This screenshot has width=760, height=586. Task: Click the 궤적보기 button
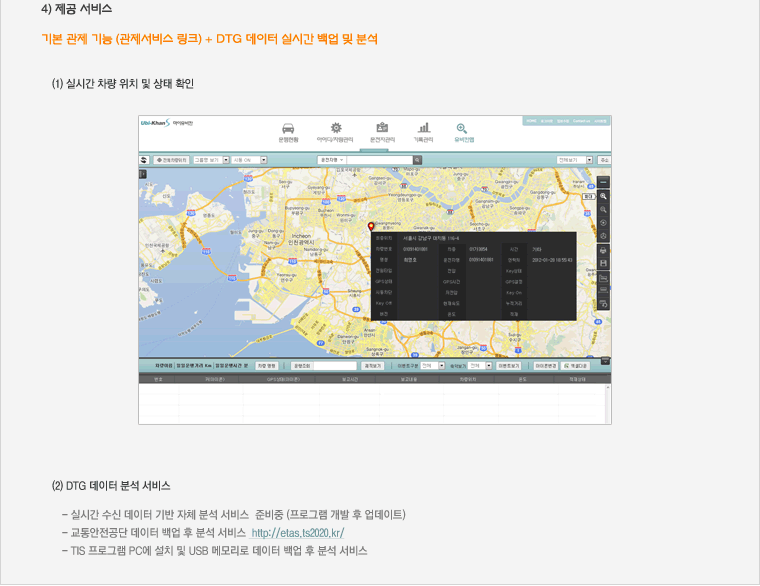coord(373,365)
